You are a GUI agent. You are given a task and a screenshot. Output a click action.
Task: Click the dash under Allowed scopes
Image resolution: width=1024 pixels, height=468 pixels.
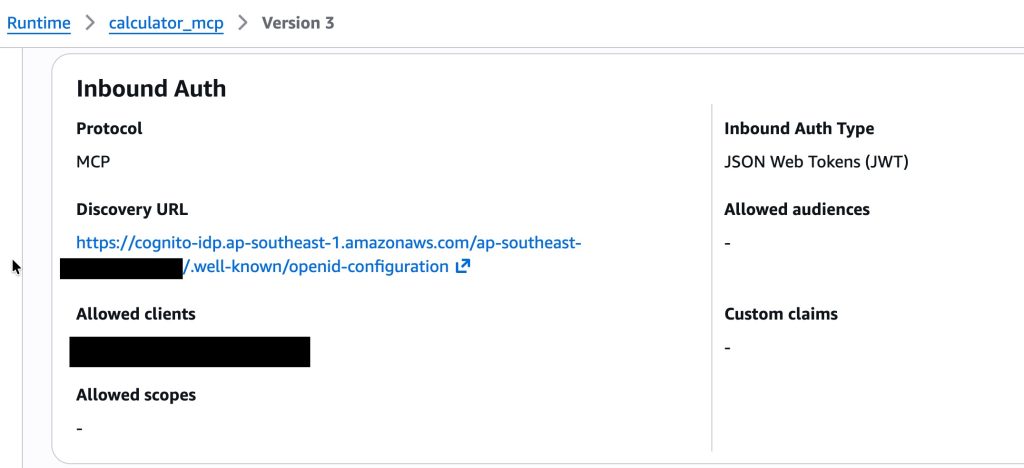(79, 428)
